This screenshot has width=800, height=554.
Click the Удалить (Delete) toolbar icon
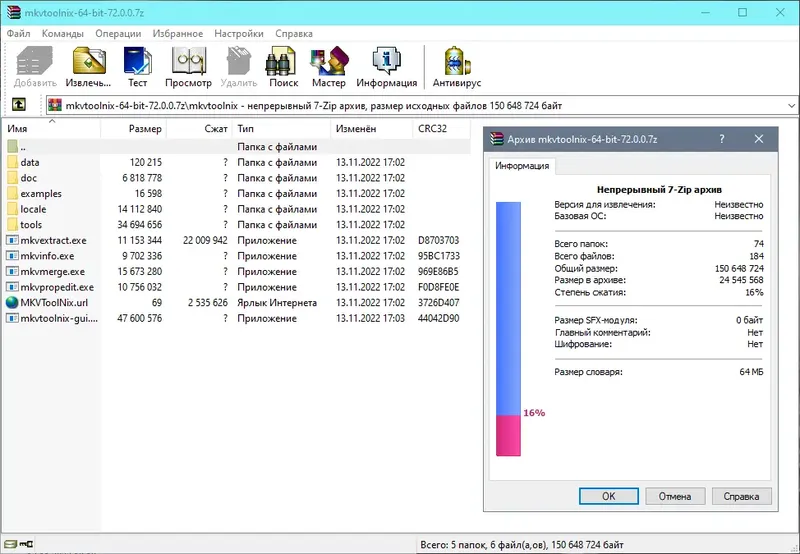click(239, 61)
